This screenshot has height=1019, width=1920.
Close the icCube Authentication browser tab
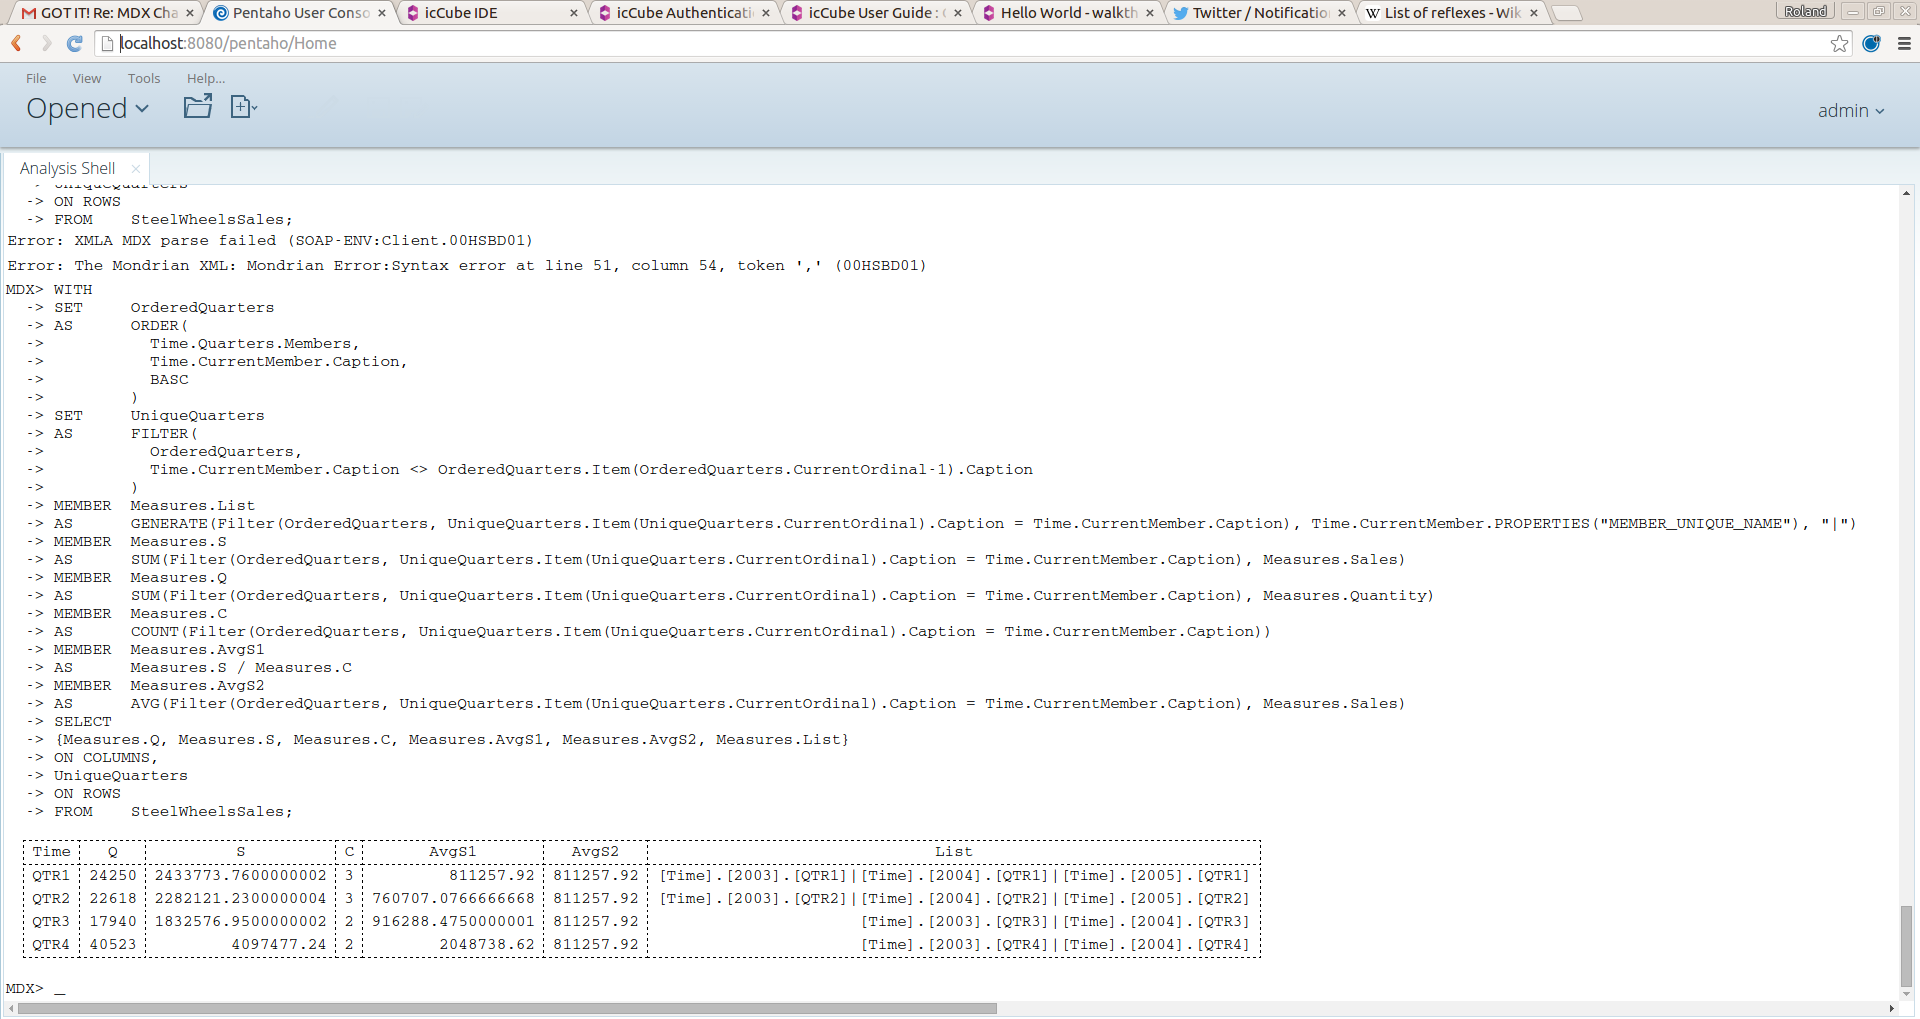[766, 13]
